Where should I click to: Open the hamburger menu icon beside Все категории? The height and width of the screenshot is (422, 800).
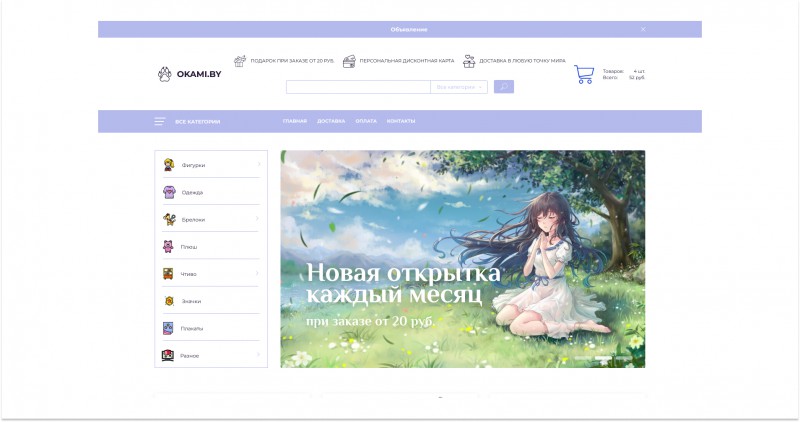click(x=160, y=121)
